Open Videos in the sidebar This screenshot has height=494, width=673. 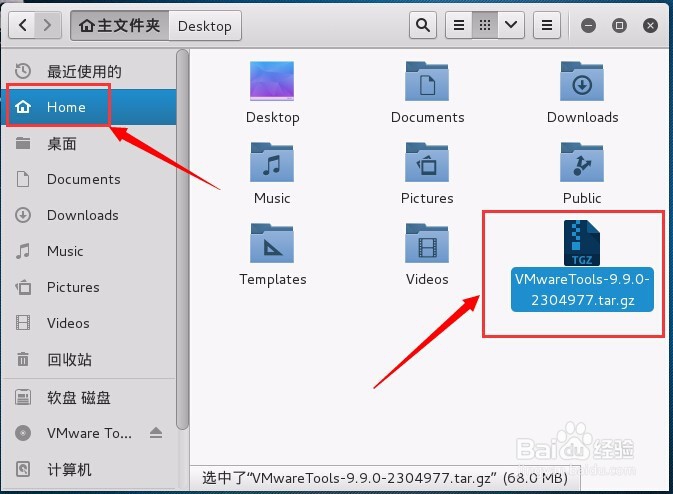click(x=90, y=323)
